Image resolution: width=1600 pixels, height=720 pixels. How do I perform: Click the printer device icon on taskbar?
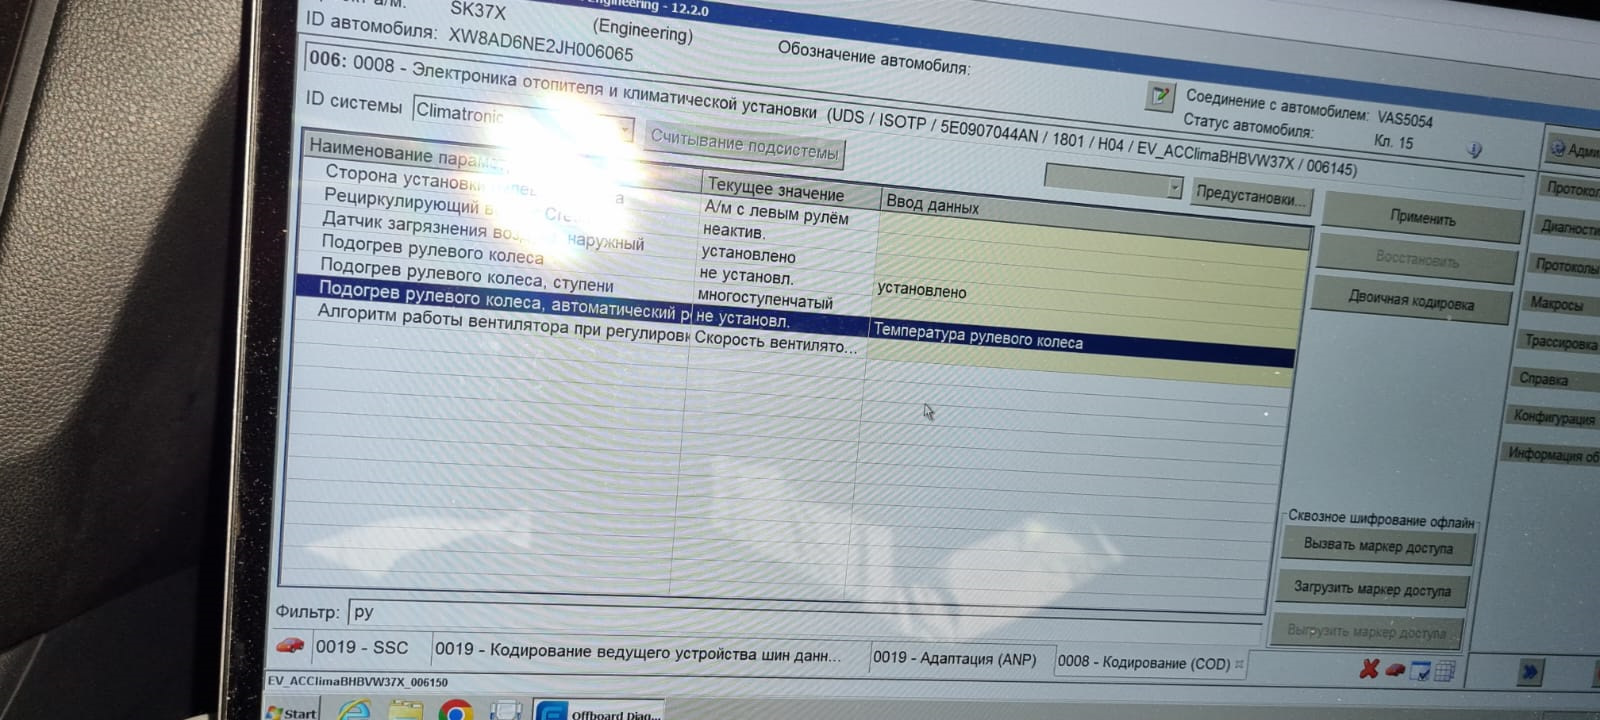click(506, 711)
